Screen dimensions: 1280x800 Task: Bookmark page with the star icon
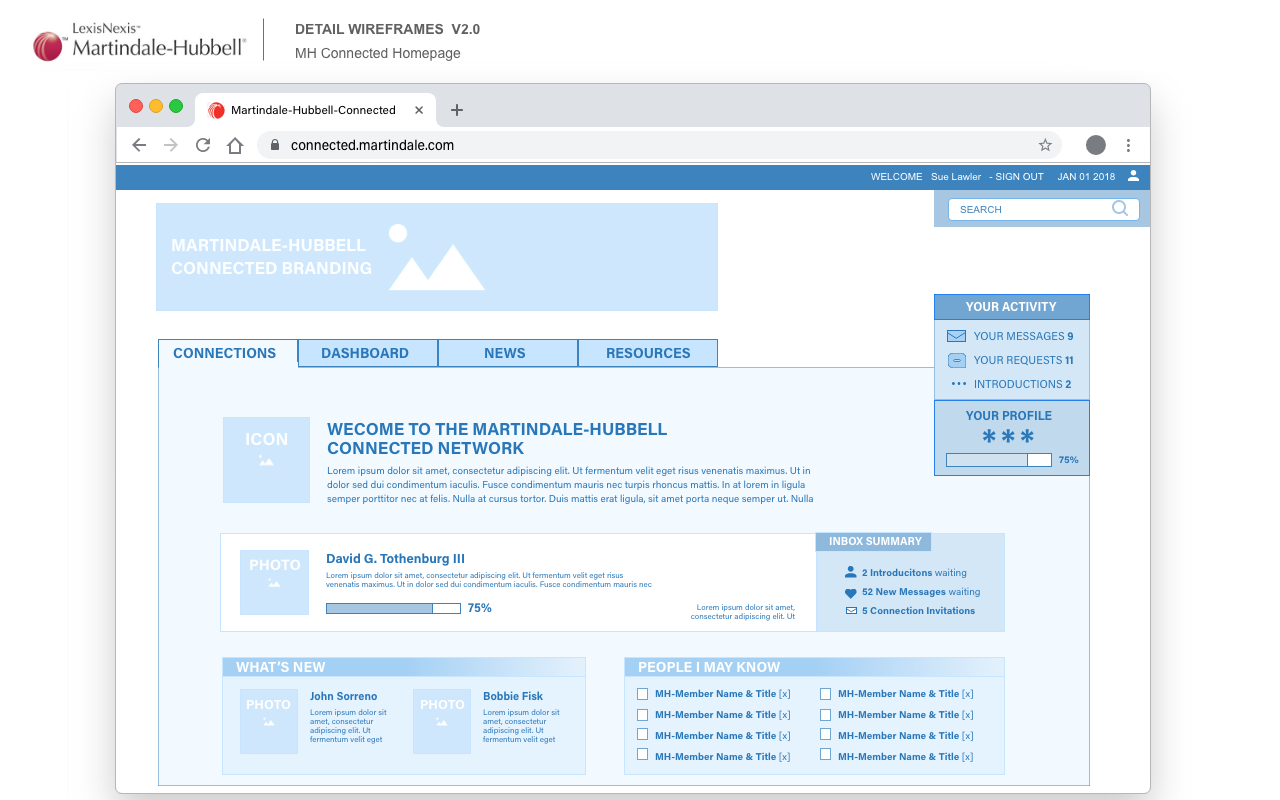pos(1045,145)
